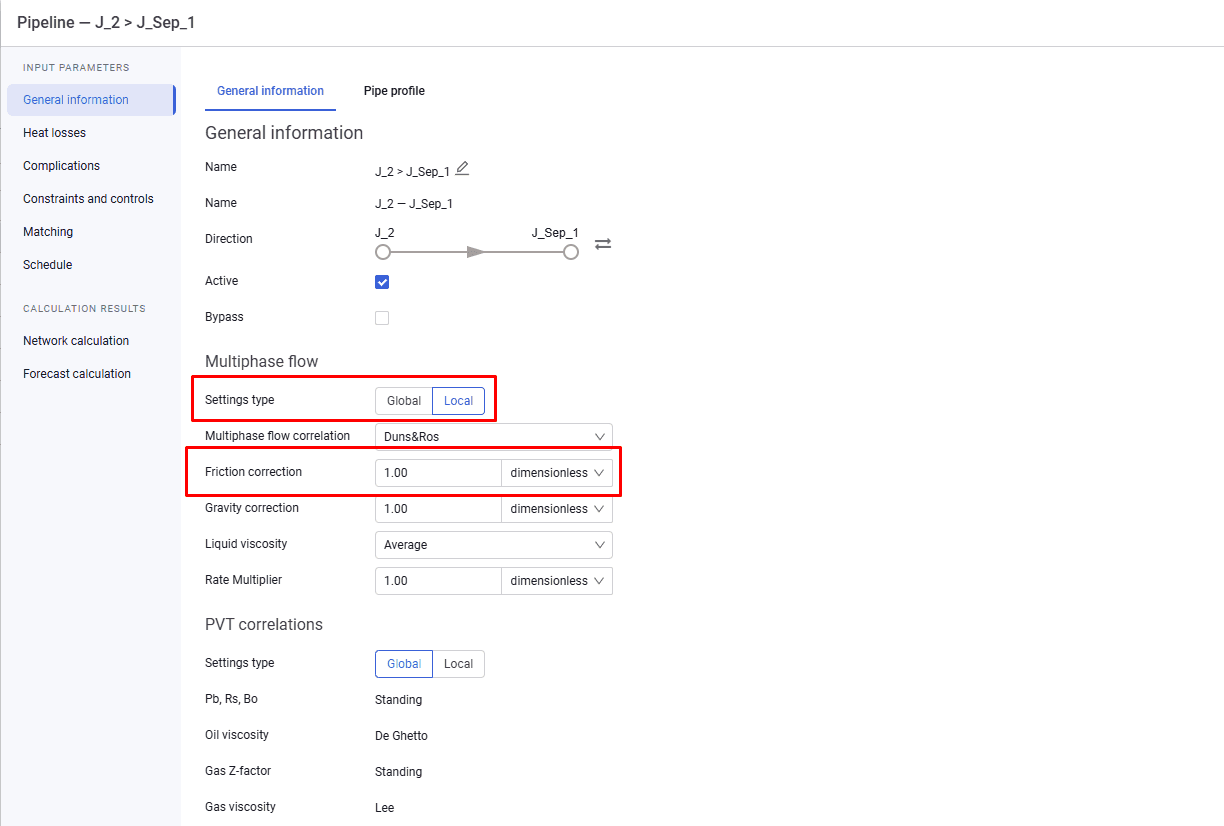This screenshot has width=1224, height=826.
Task: Enable the Bypass checkbox
Action: coord(382,318)
